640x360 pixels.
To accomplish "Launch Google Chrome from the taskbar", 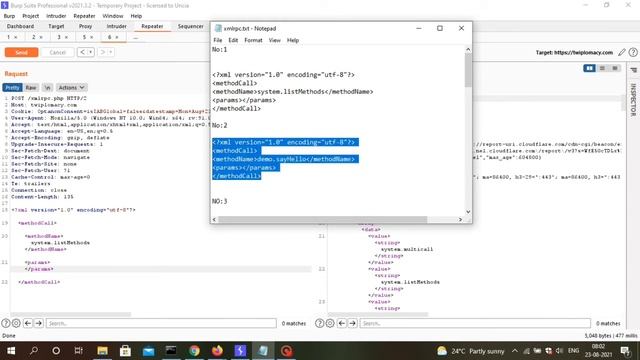I will [x=194, y=351].
